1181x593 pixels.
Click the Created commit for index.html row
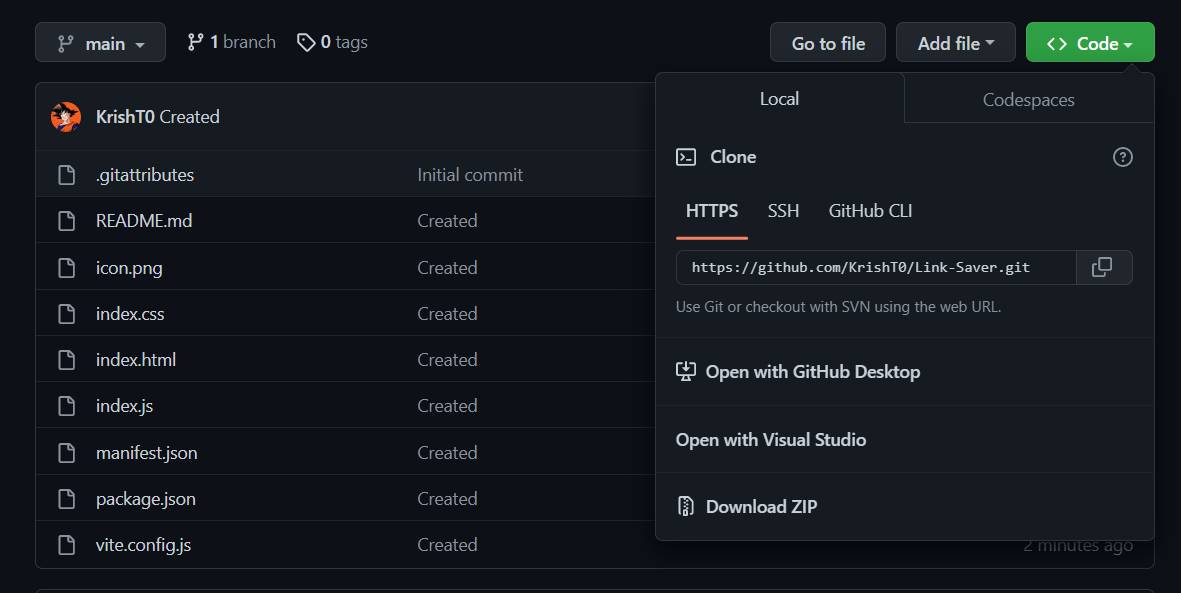[447, 360]
